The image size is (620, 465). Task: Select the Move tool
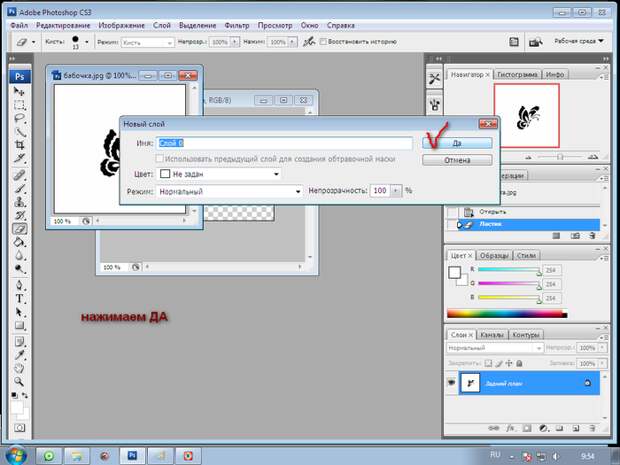click(19, 92)
